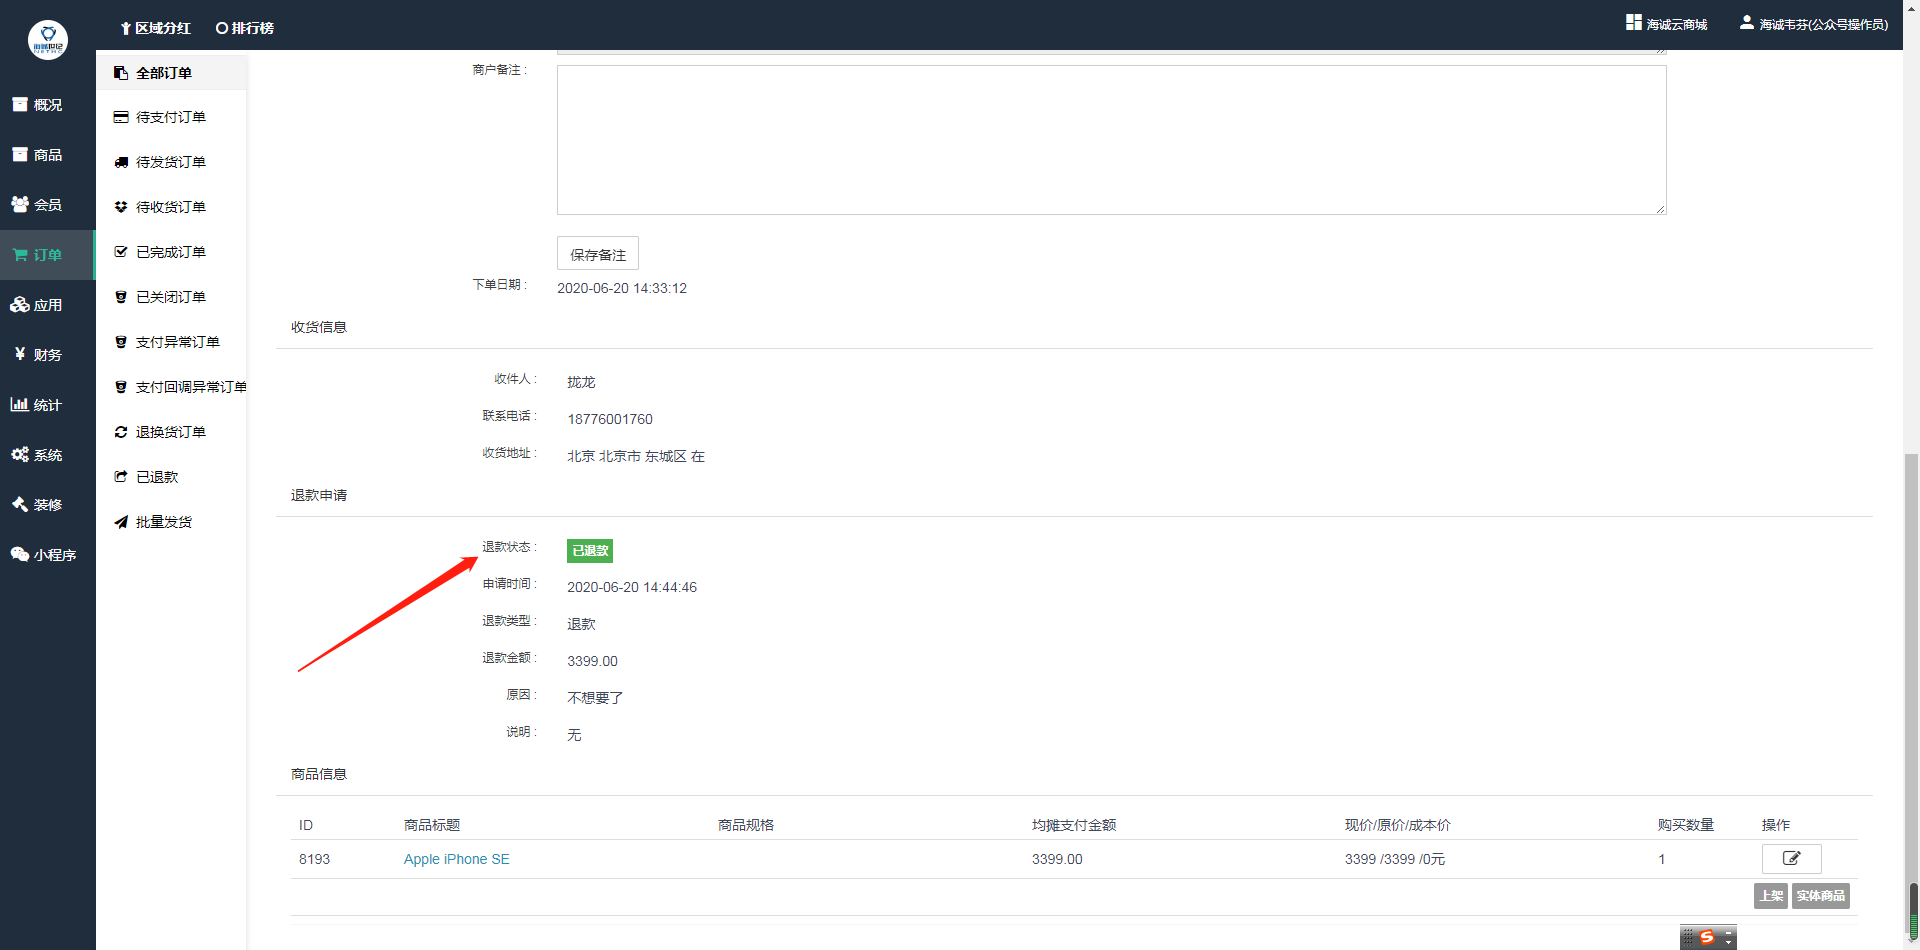
Task: Open 待发货订单 menu entry
Action: point(171,162)
